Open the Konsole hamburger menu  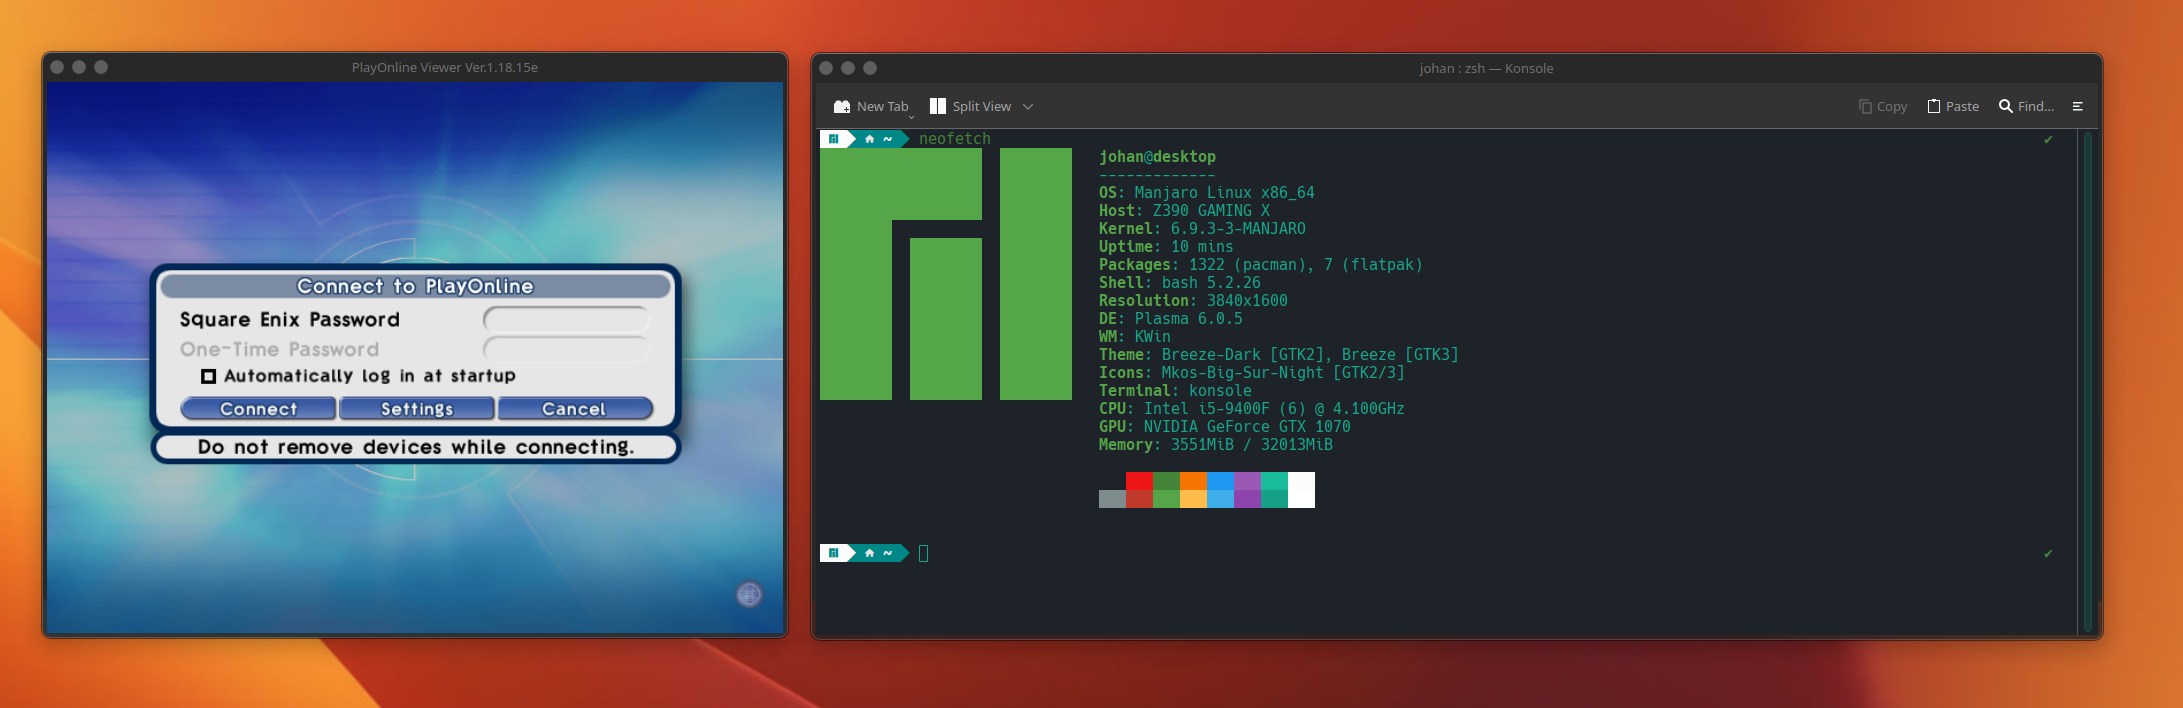pyautogui.click(x=2077, y=106)
